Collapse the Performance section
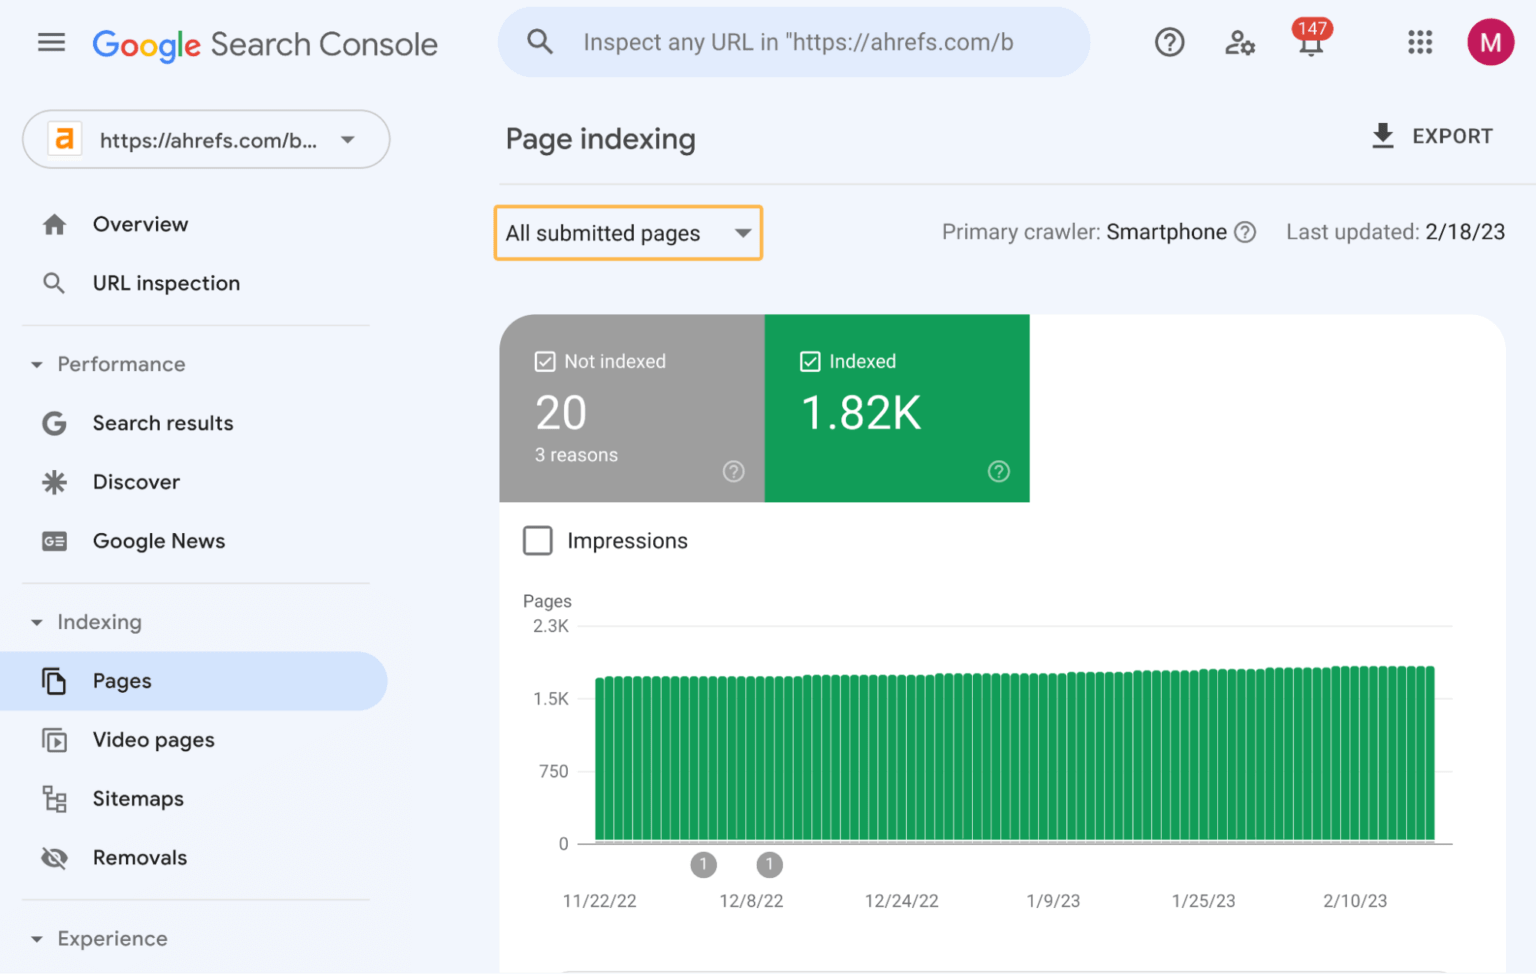The height and width of the screenshot is (974, 1536). pyautogui.click(x=37, y=365)
